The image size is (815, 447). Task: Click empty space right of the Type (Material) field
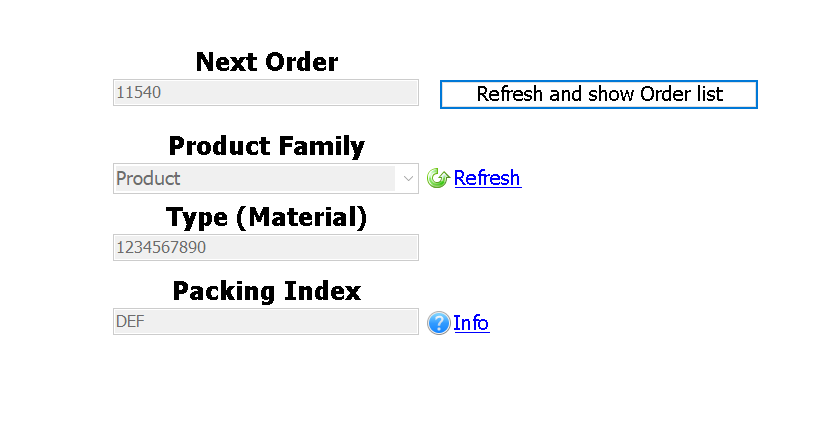[x=600, y=247]
